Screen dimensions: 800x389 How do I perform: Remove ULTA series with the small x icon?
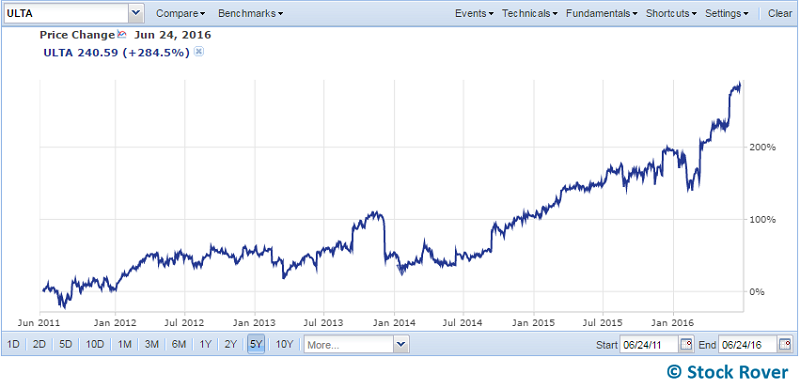(x=199, y=51)
